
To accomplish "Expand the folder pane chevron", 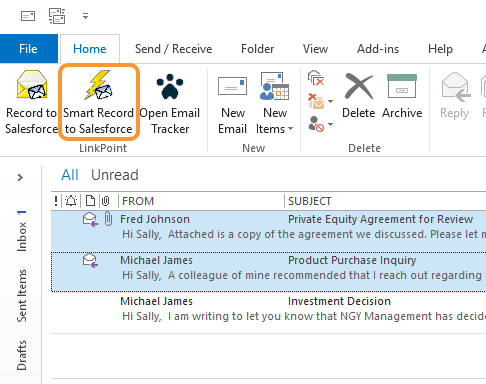I will click(x=20, y=177).
